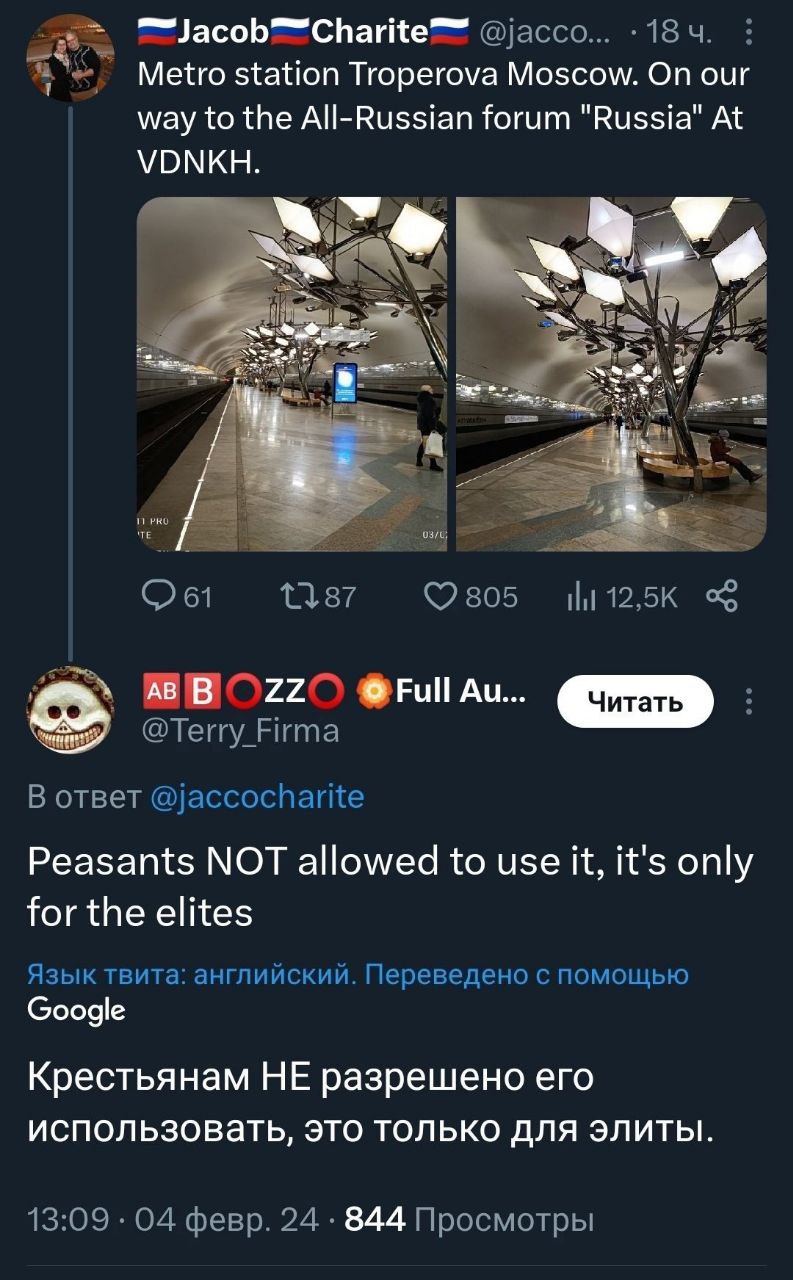
Task: Click the Google translation attribution
Action: pos(77,1010)
